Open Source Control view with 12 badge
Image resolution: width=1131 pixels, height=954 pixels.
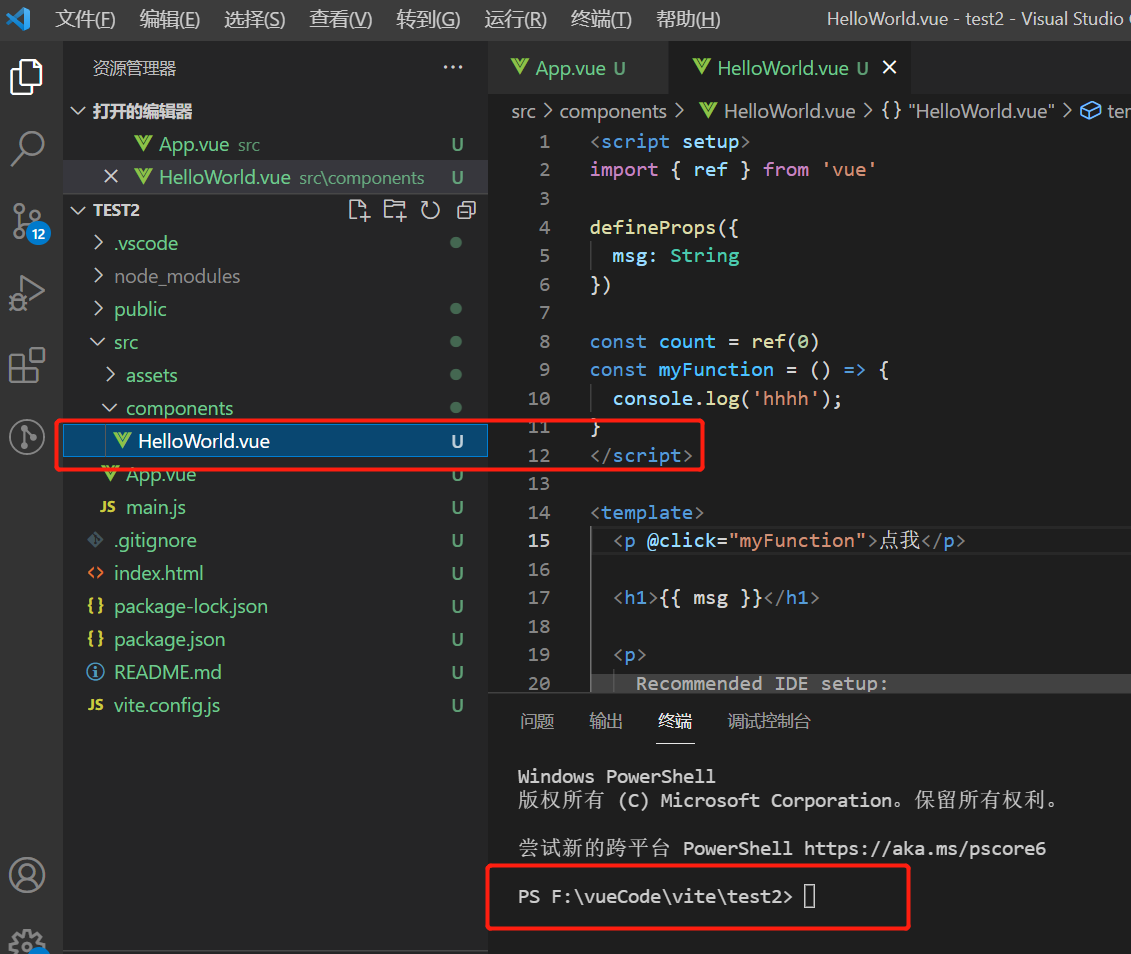(29, 221)
